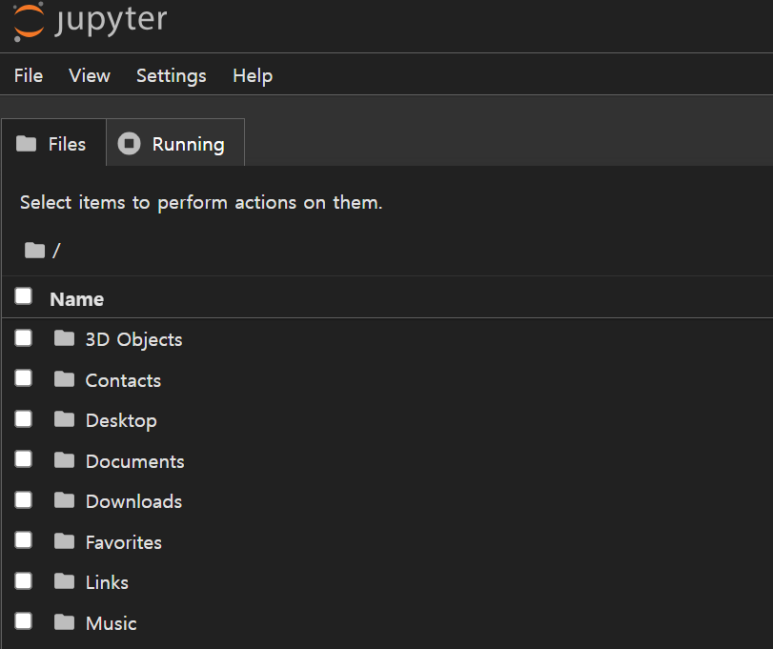Open the Links folder name

click(x=107, y=582)
